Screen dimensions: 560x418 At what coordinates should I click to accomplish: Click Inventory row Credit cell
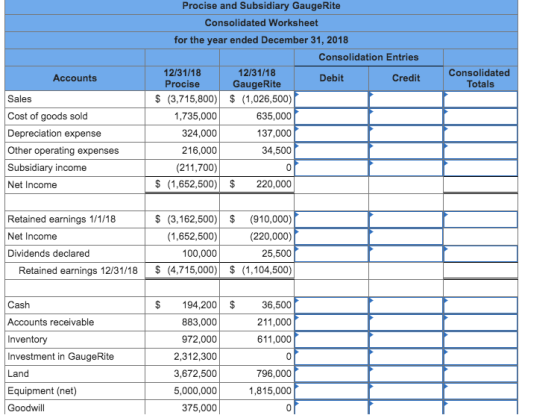click(406, 339)
